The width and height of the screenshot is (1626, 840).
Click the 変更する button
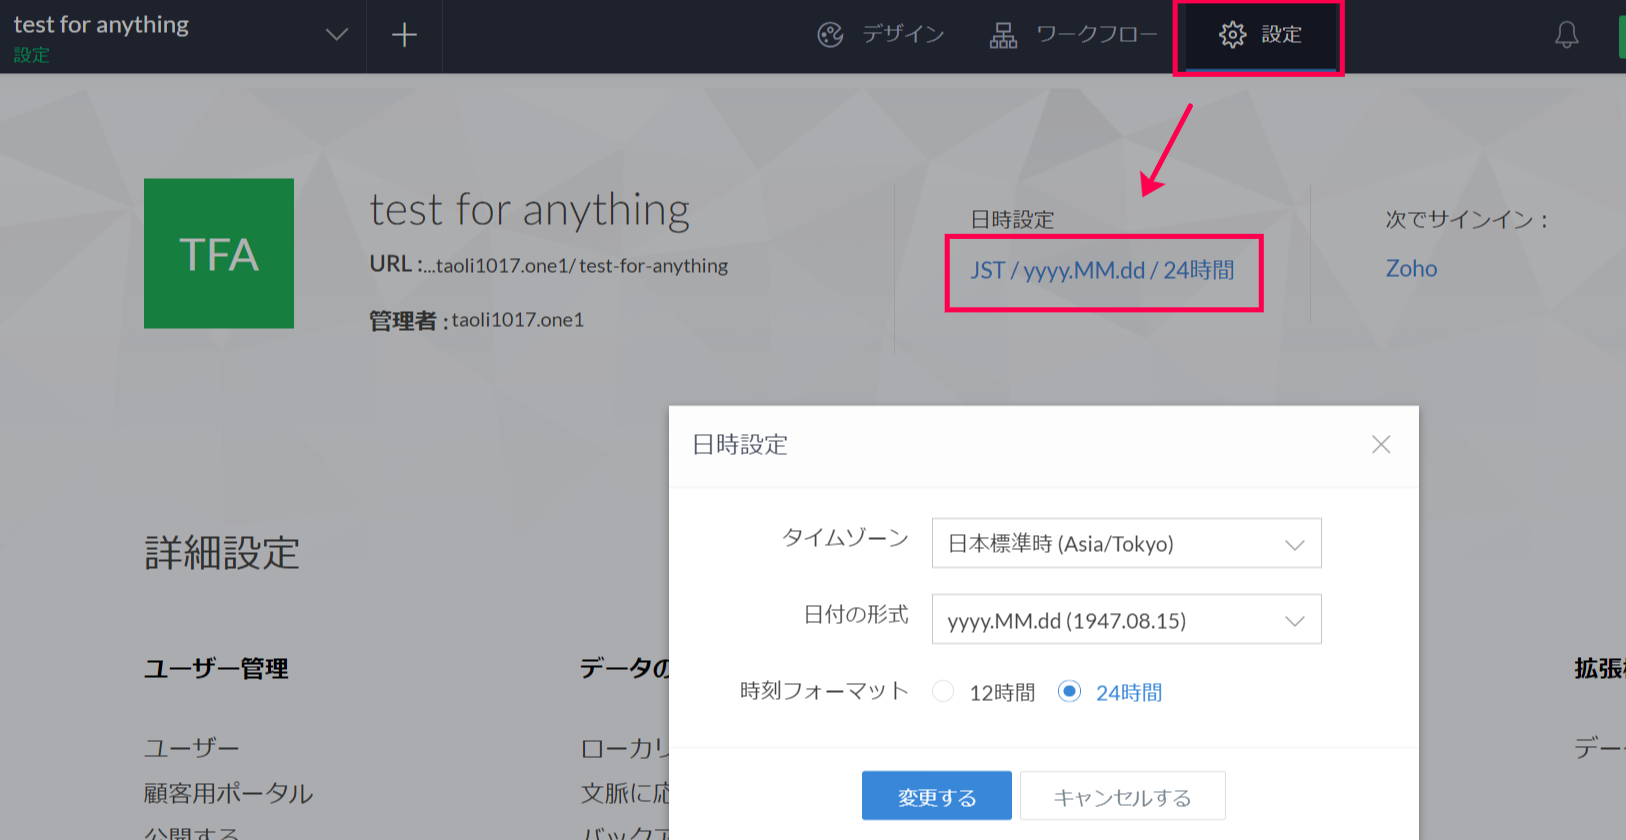tap(936, 796)
